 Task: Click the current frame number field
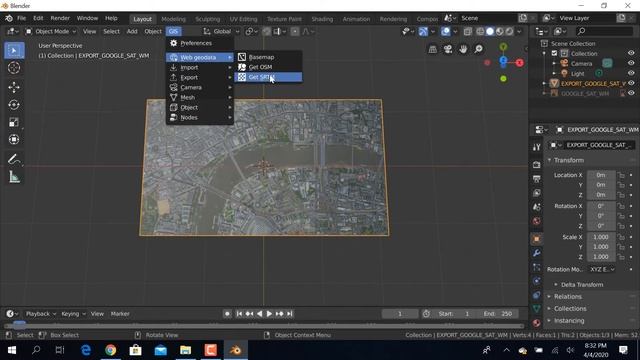[x=400, y=314]
